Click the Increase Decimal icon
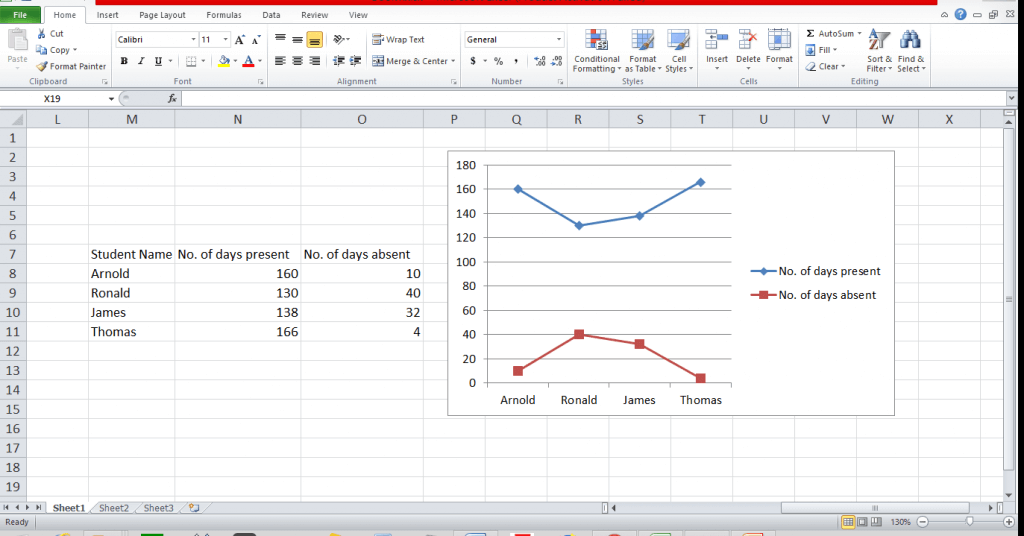 point(540,61)
